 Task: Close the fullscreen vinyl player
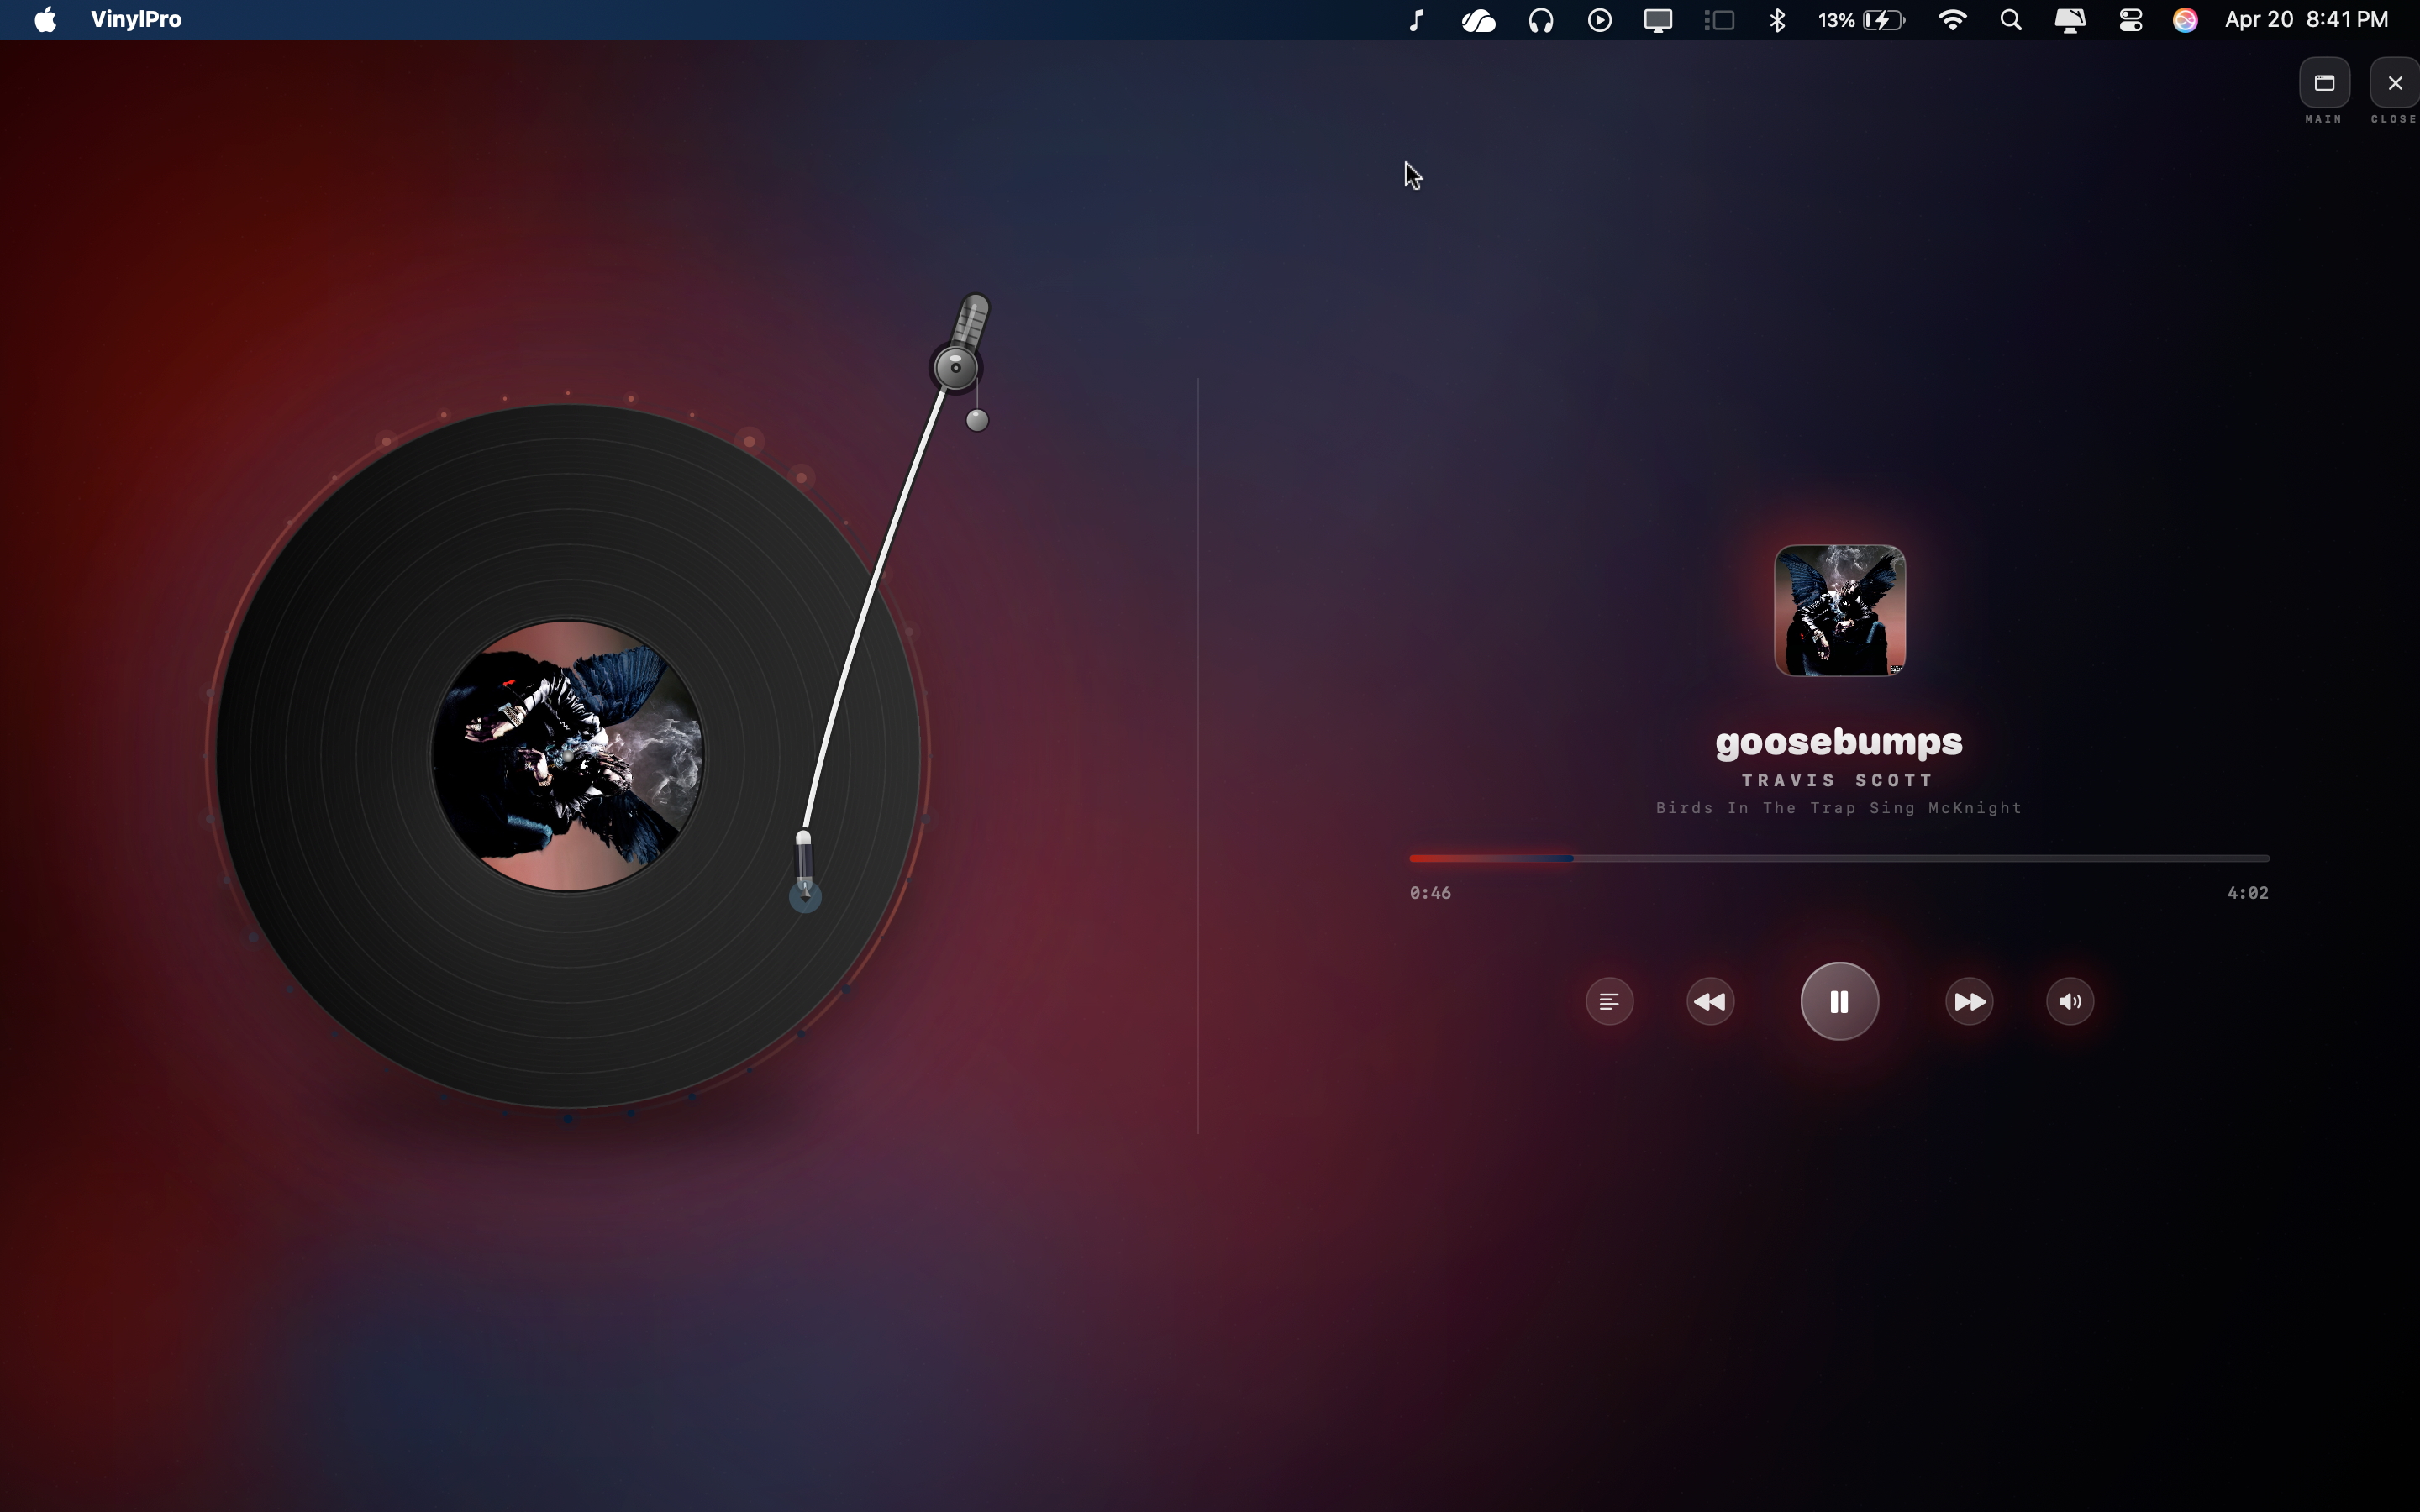[2394, 83]
